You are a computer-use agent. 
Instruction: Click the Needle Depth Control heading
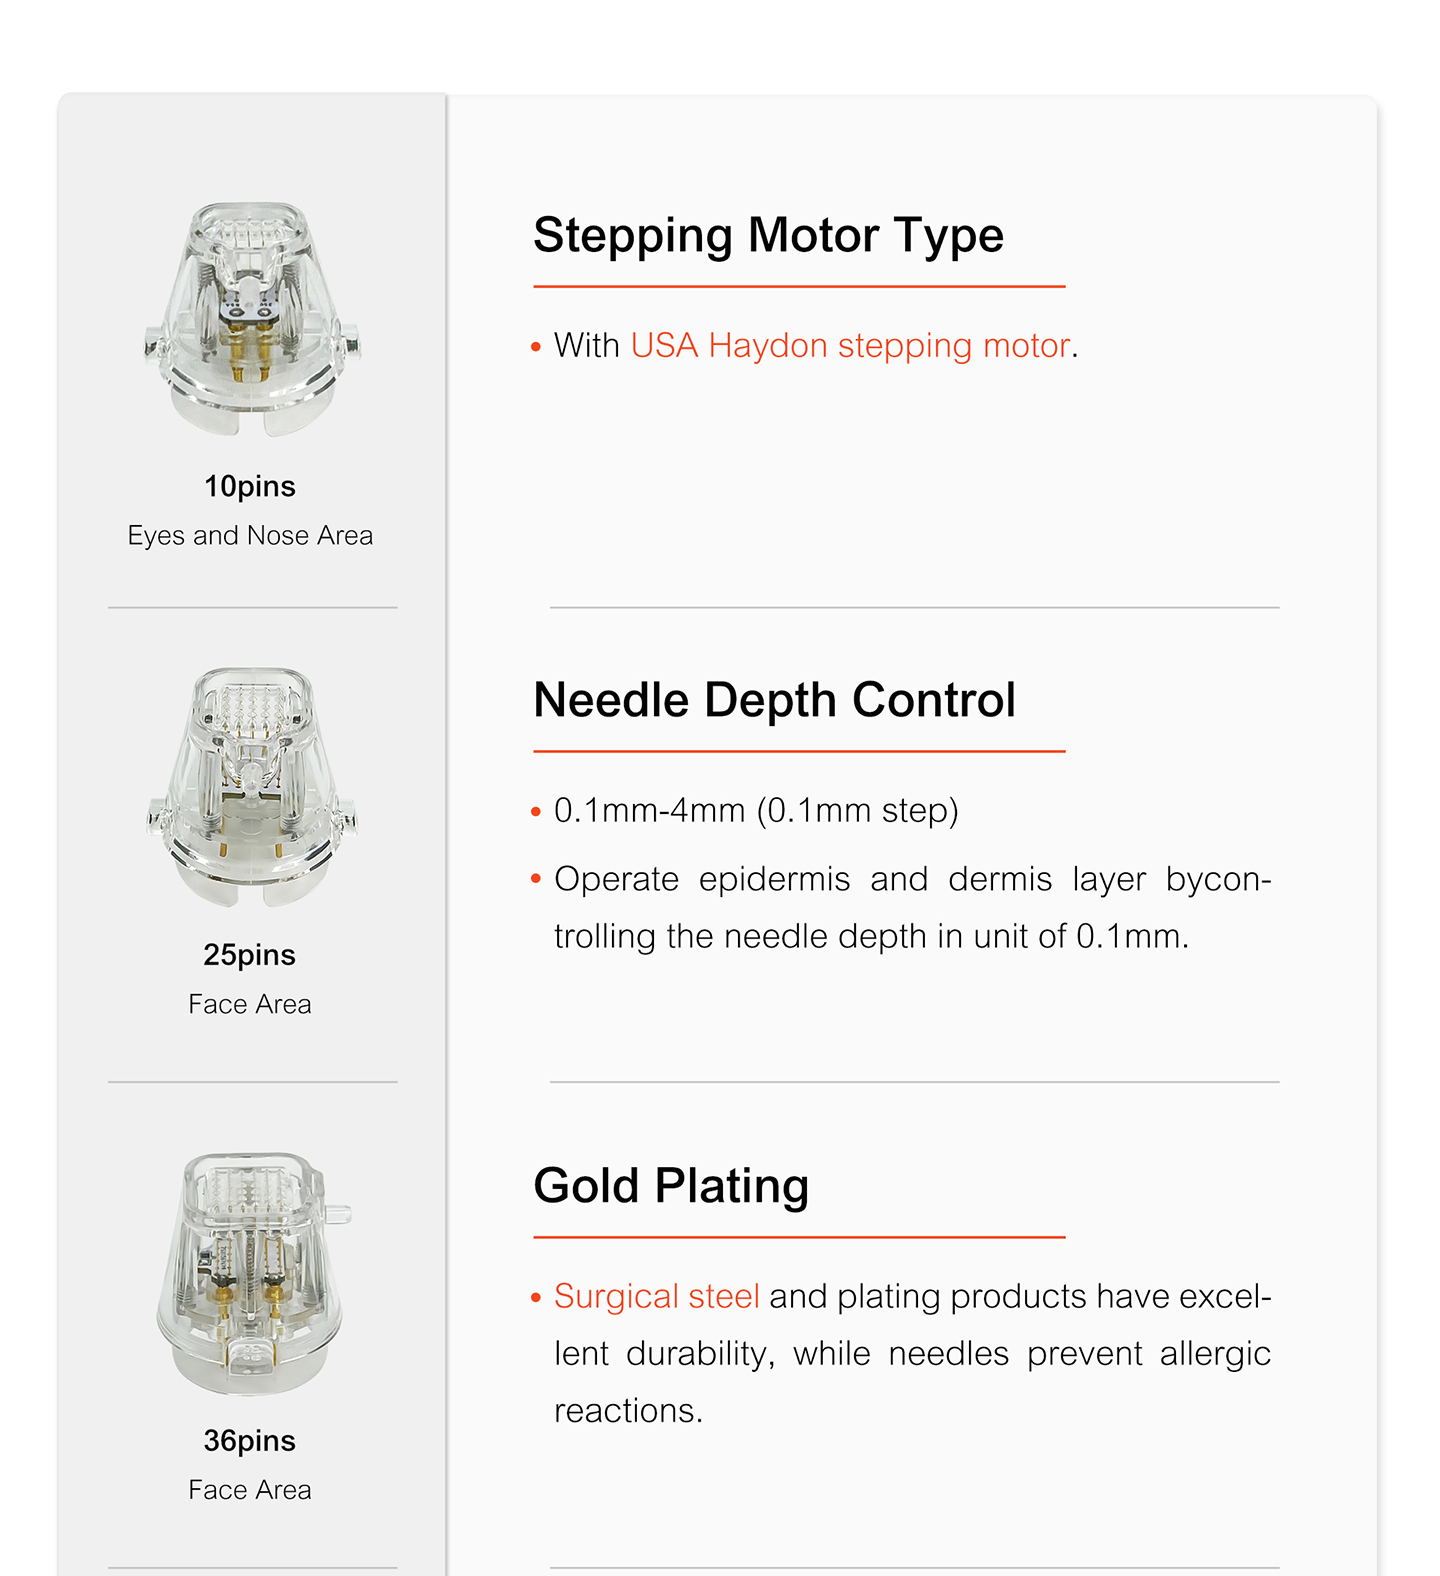point(775,700)
